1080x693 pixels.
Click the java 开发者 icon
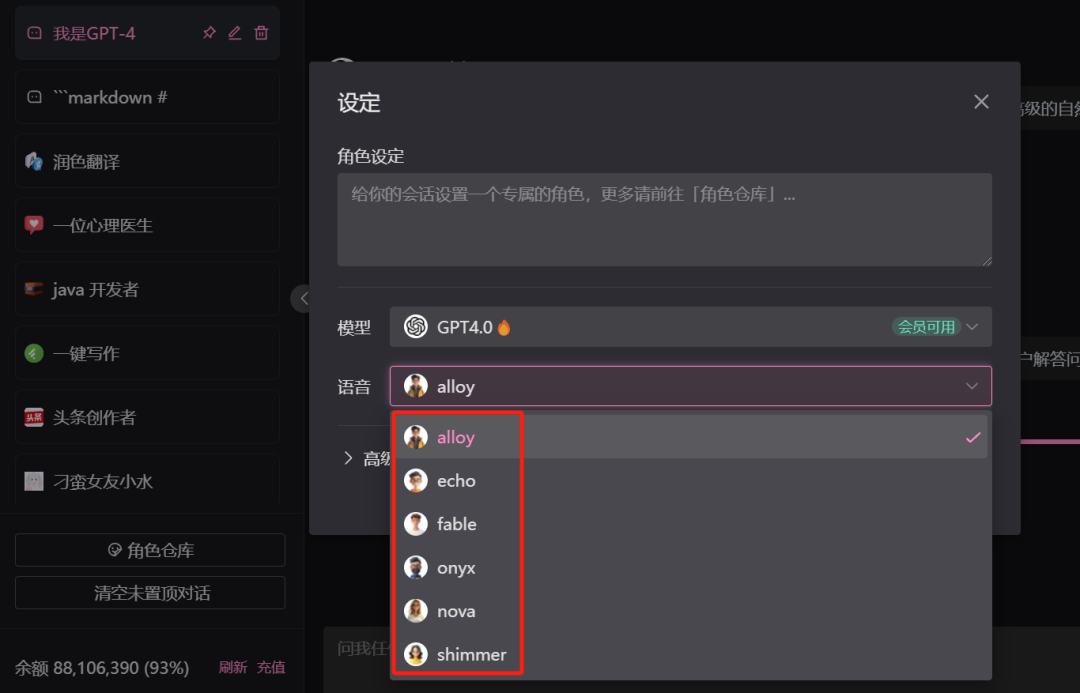click(34, 289)
